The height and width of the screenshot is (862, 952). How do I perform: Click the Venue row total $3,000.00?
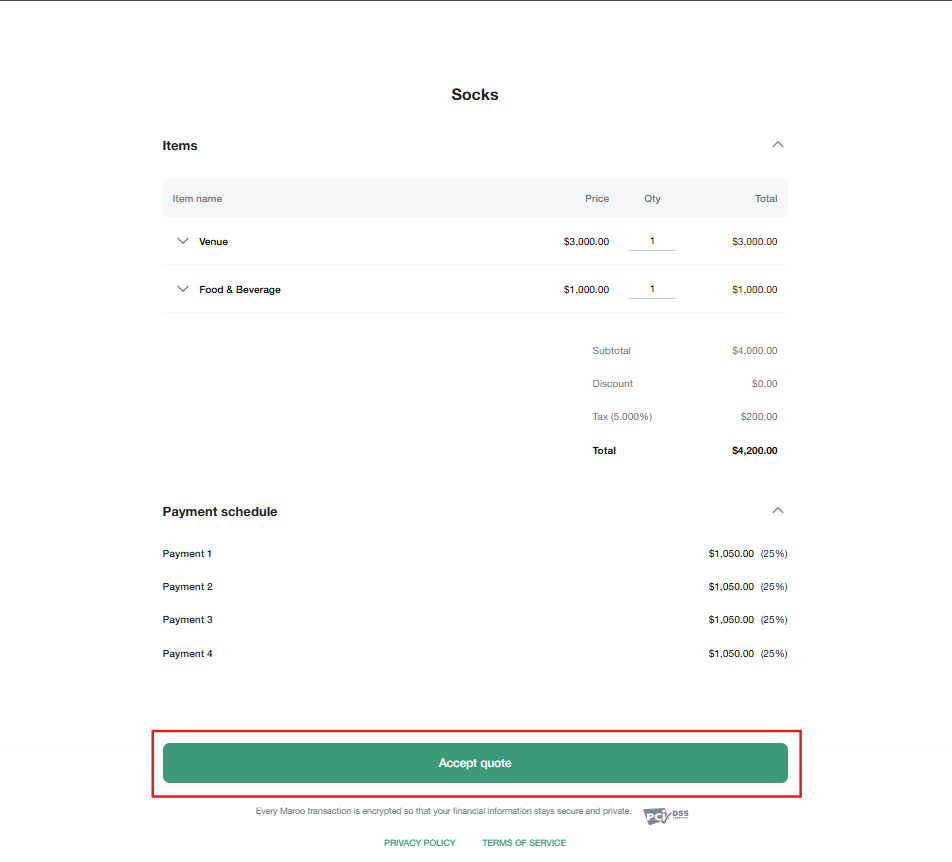[x=754, y=242]
